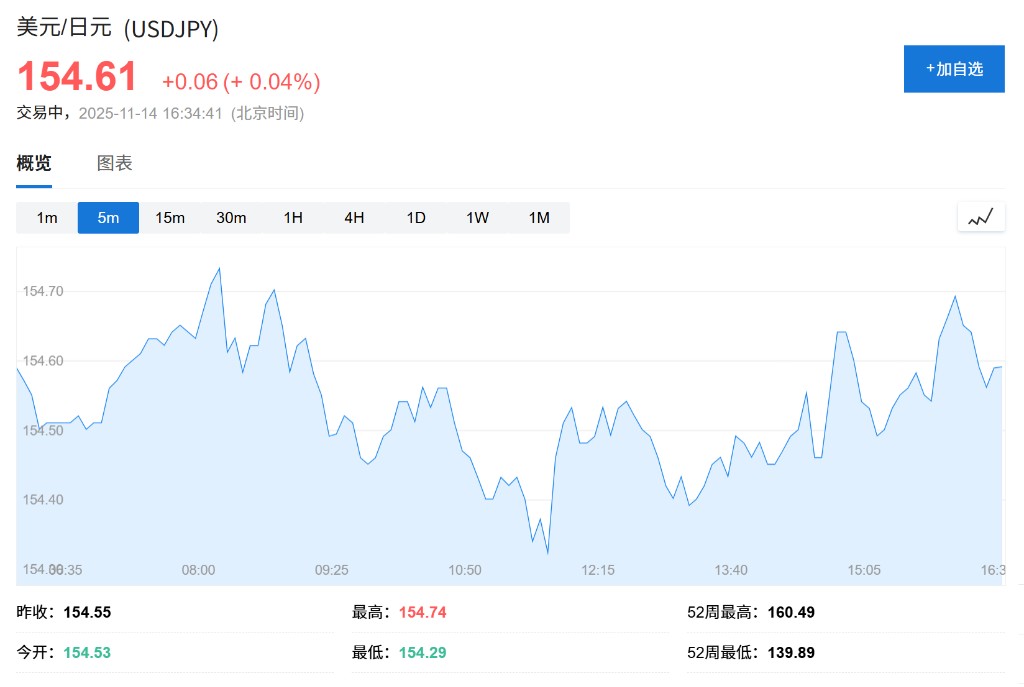This screenshot has width=1024, height=687.
Task: Click the 12:15 time axis label
Action: tap(598, 570)
